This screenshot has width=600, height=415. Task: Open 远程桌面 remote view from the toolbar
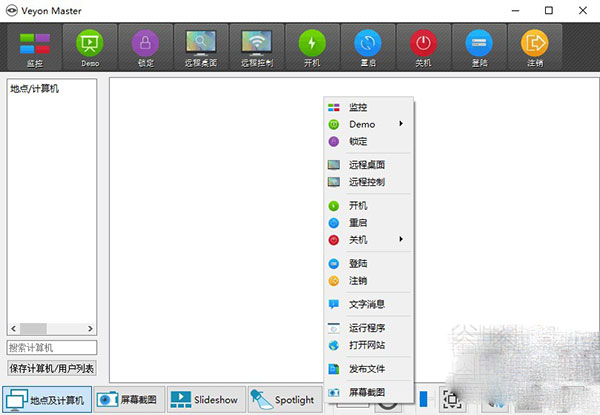pos(201,47)
